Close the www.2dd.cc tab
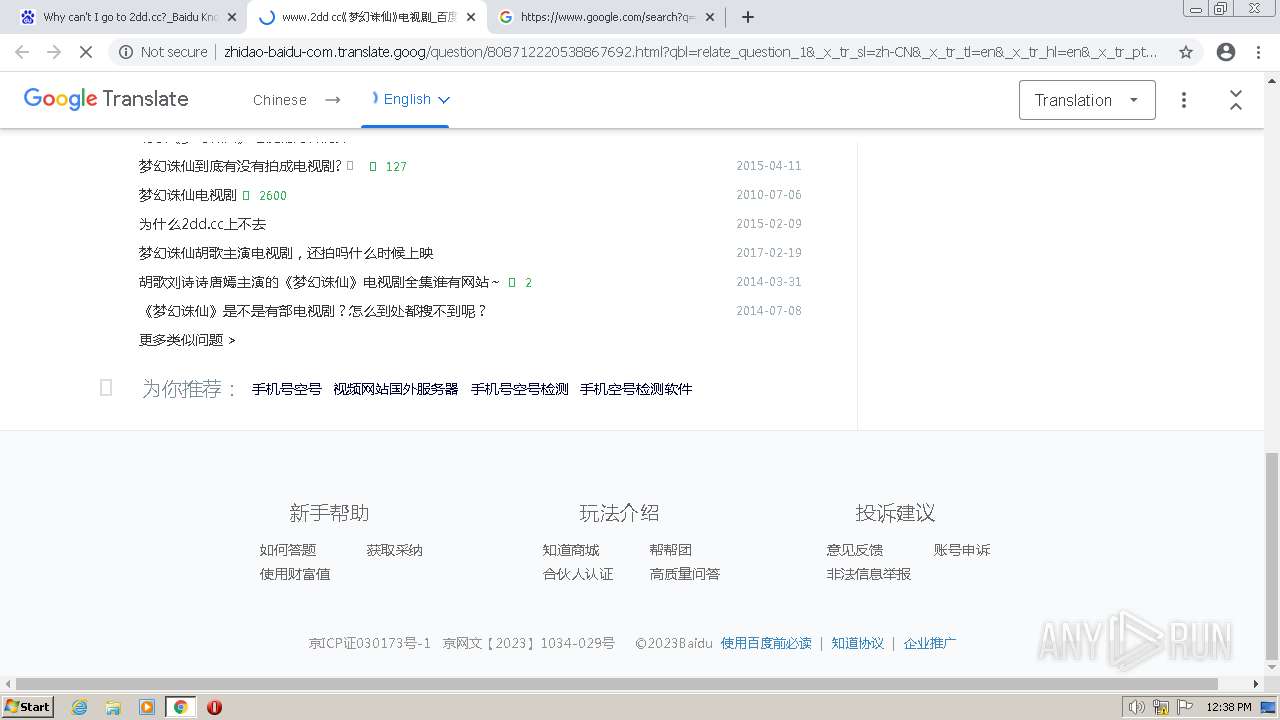 coord(471,17)
